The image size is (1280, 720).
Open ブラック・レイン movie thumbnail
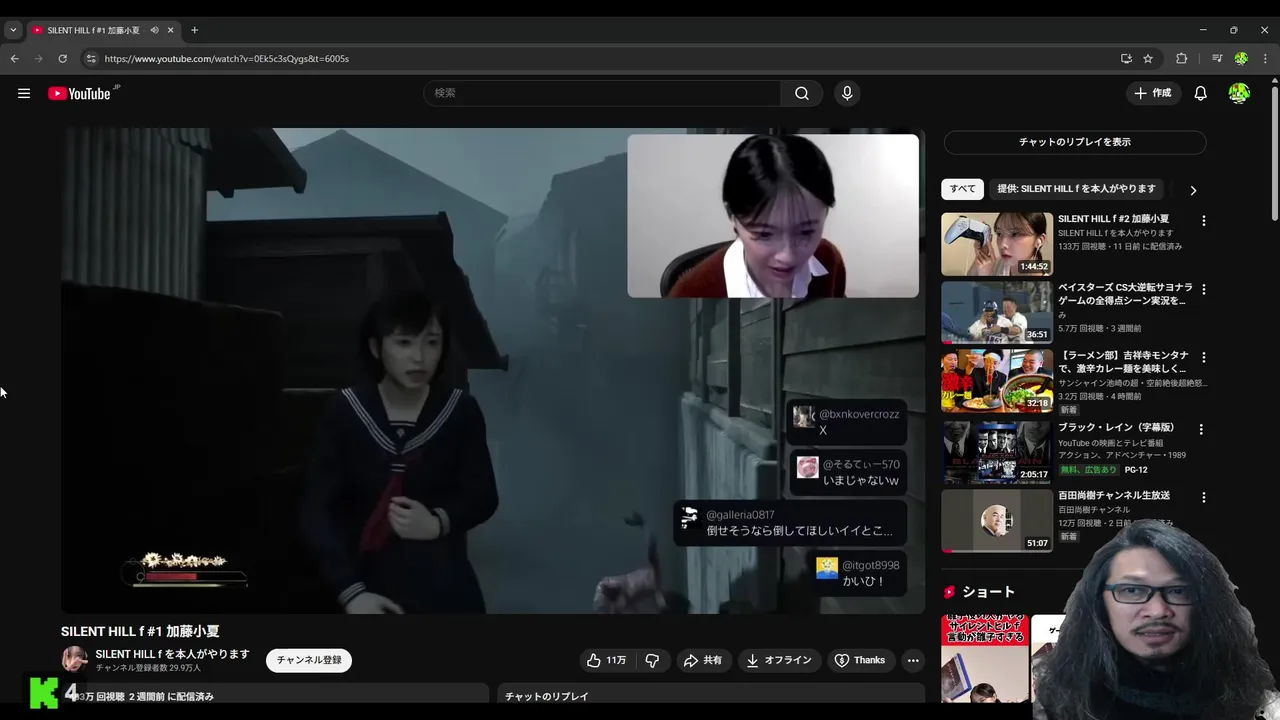pyautogui.click(x=997, y=452)
